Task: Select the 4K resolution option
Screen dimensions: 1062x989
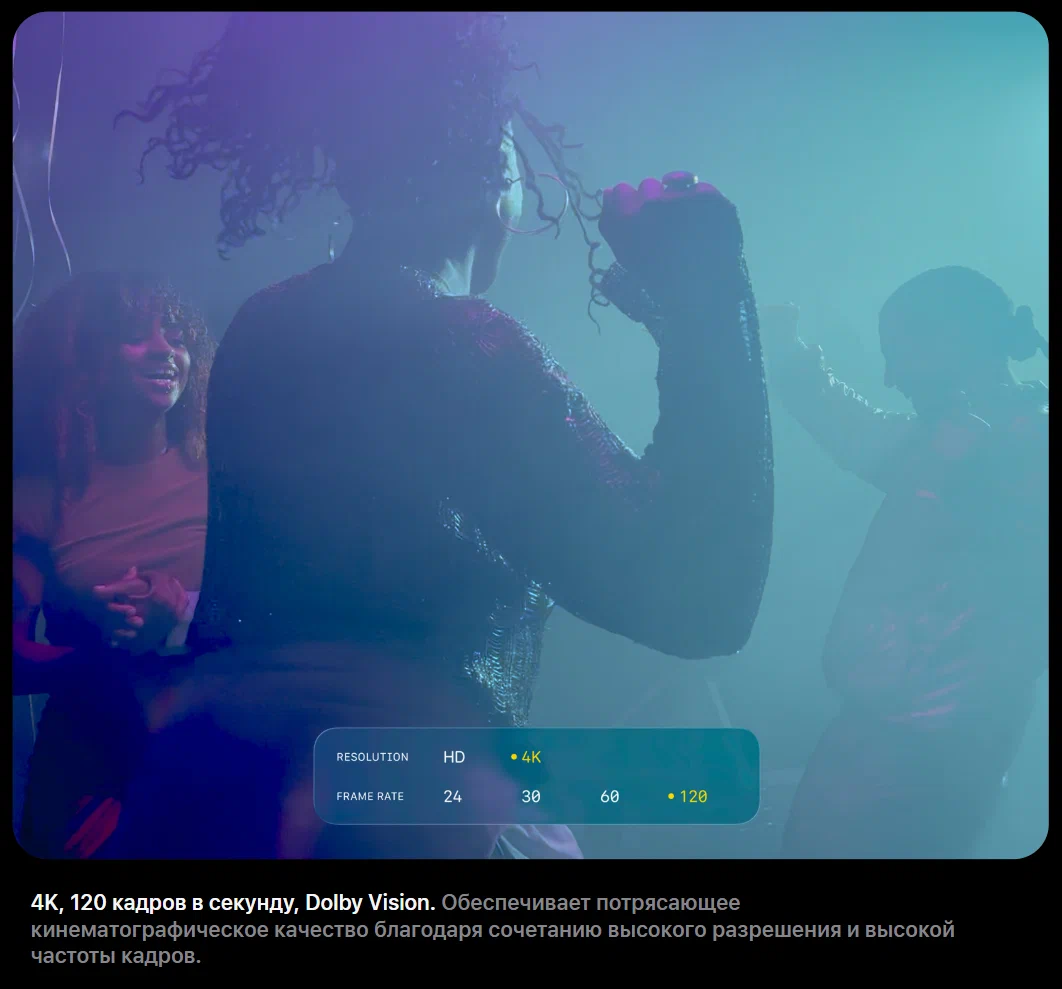Action: (x=531, y=757)
